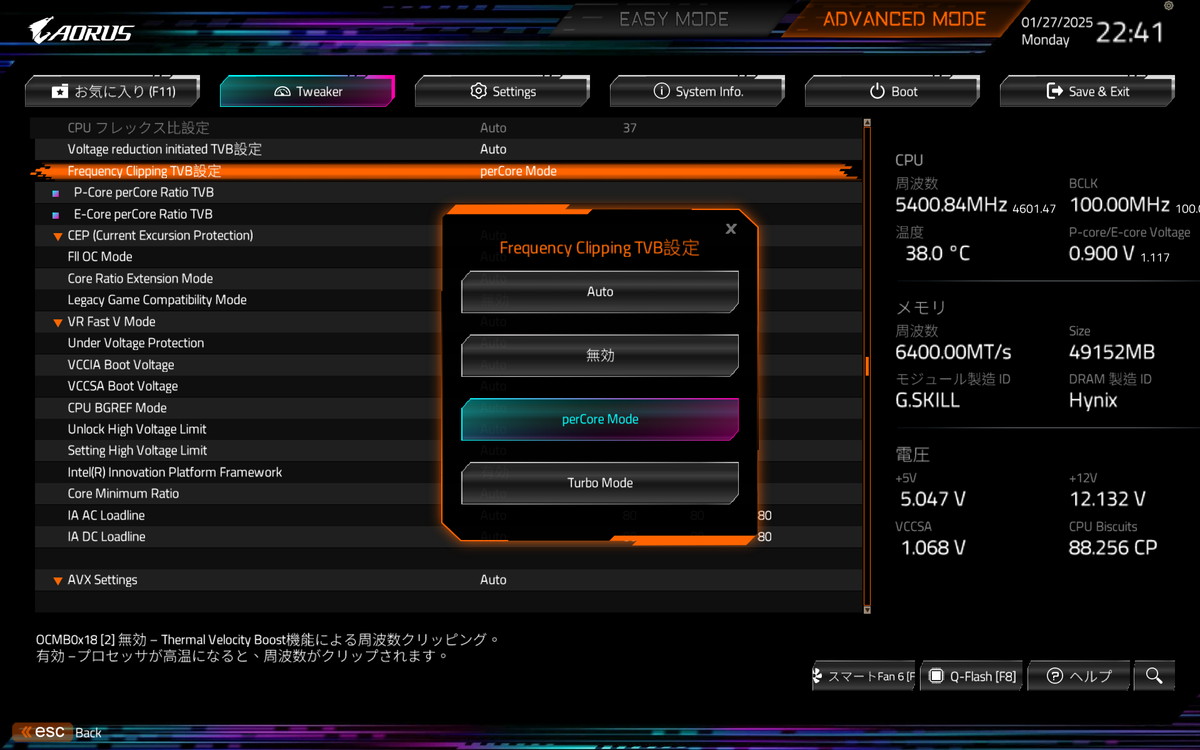Click scrollbar down arrow of settings list

point(868,609)
